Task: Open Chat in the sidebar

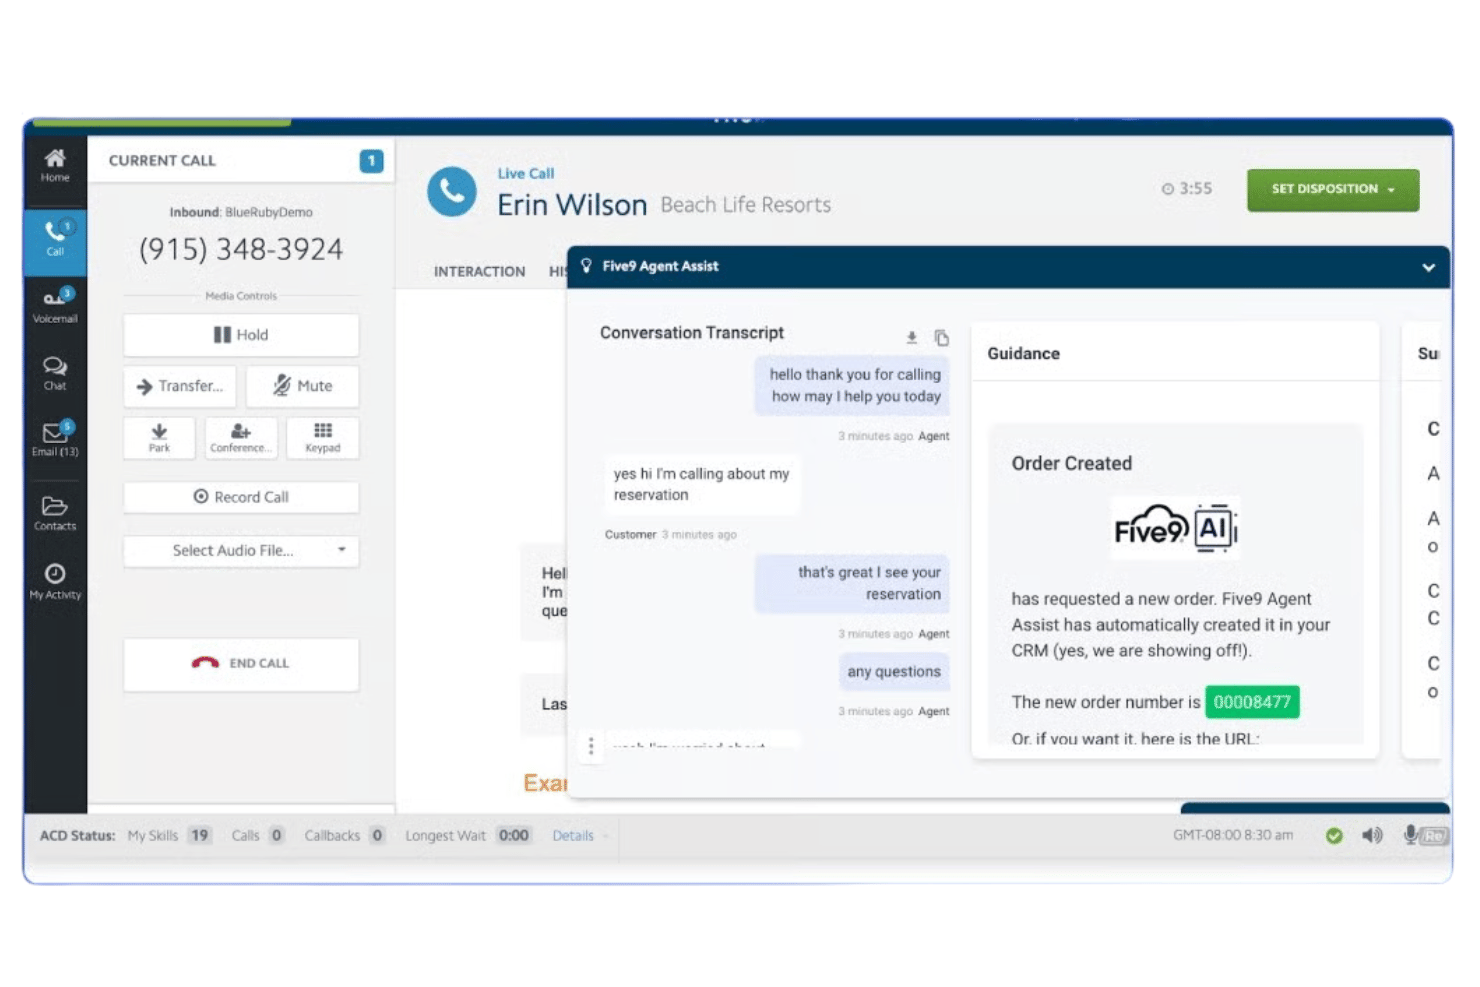Action: pos(55,373)
